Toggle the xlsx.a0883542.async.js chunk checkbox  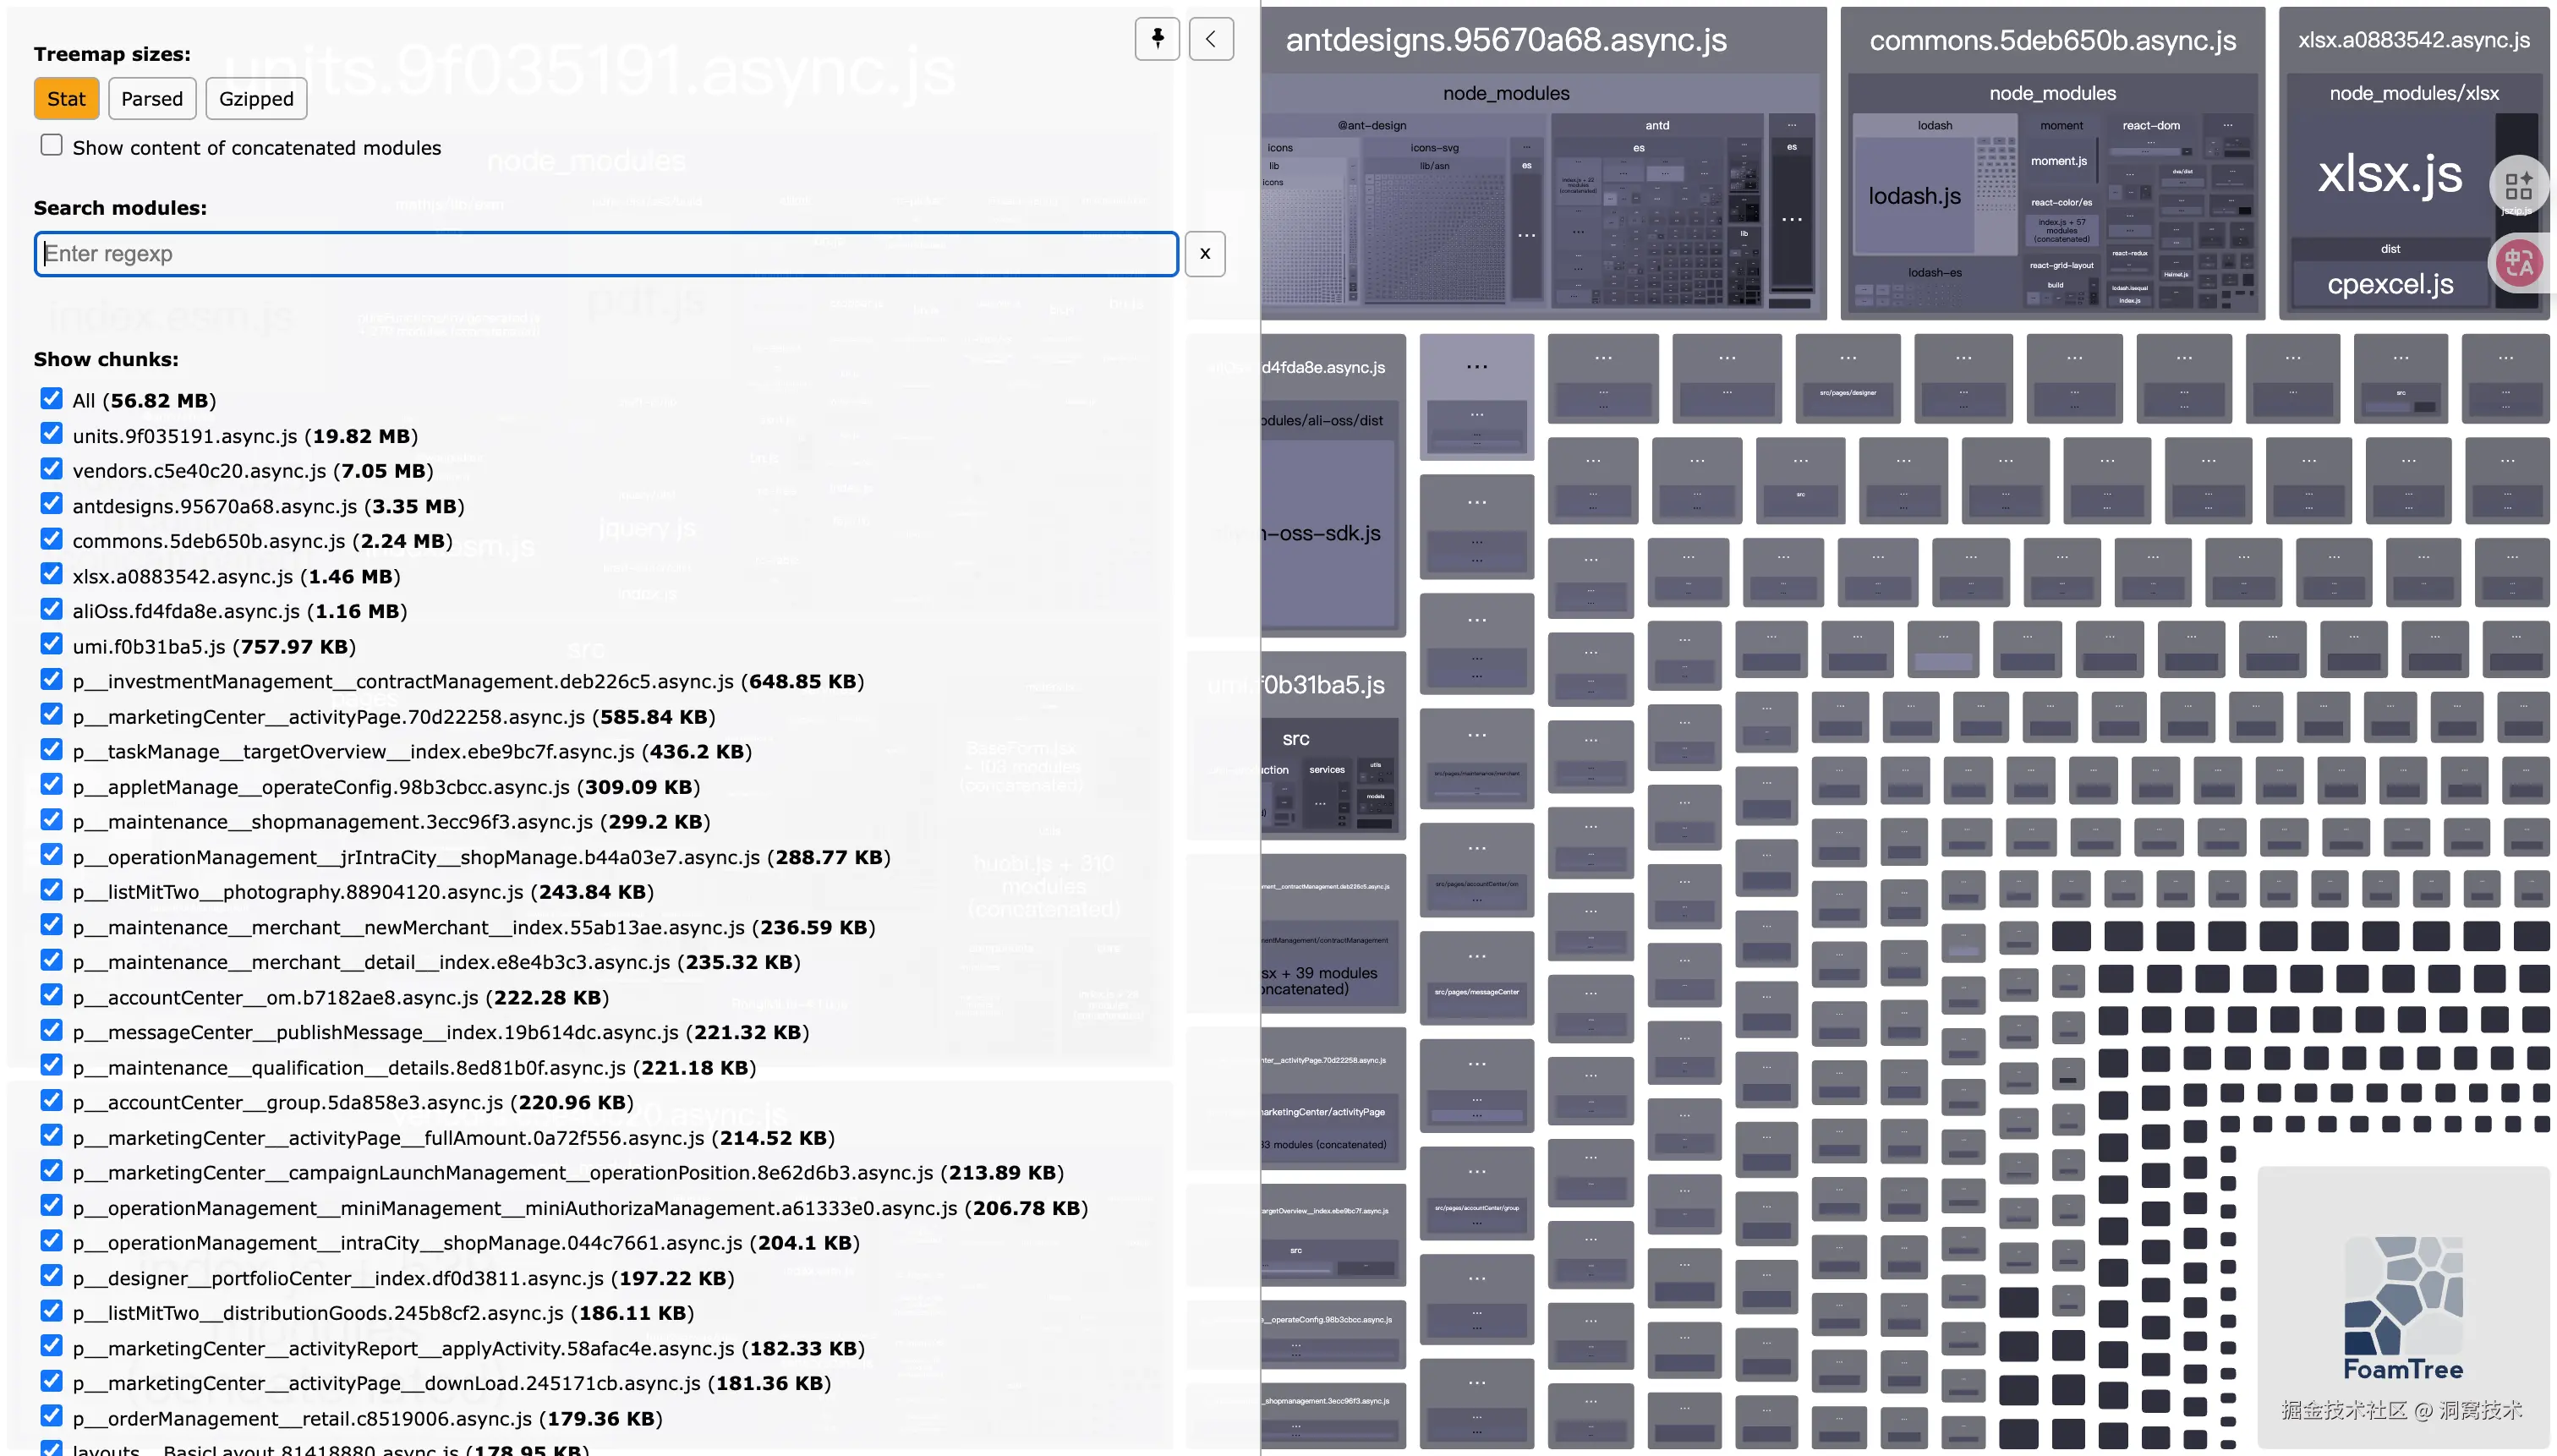(x=52, y=574)
